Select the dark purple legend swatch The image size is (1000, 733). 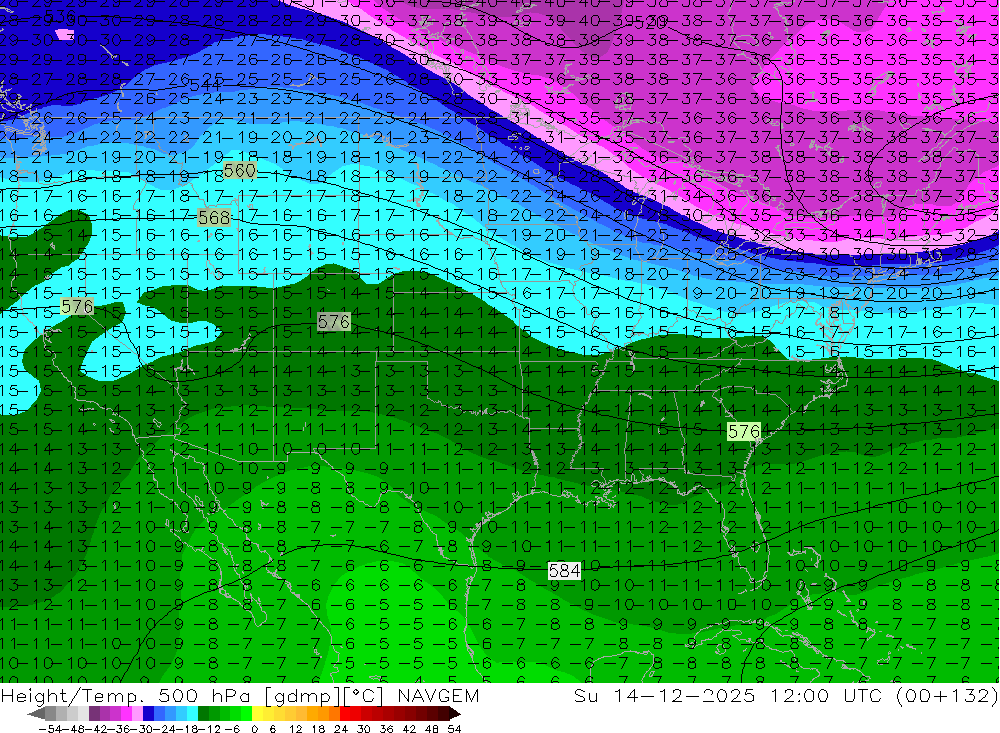(93, 714)
